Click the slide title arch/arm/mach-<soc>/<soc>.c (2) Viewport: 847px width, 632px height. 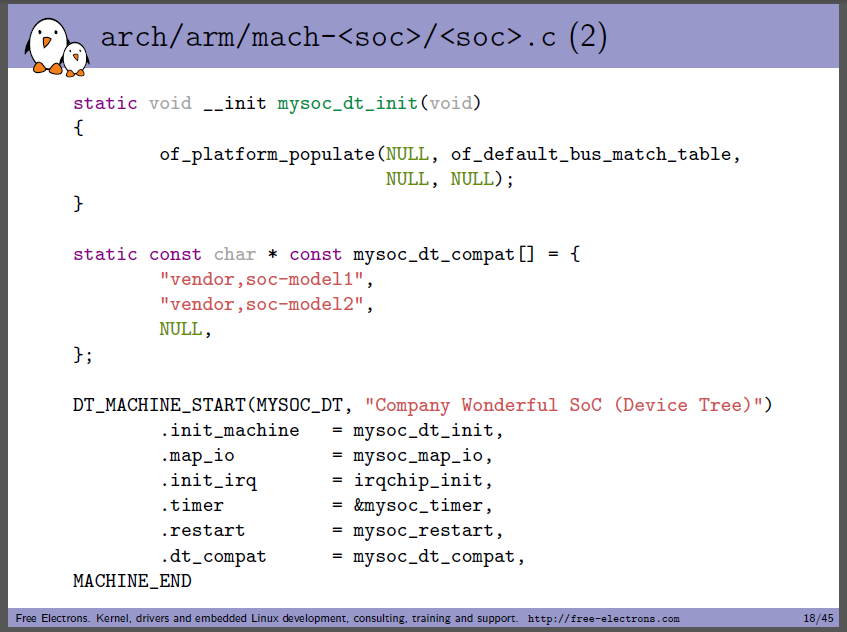point(354,38)
